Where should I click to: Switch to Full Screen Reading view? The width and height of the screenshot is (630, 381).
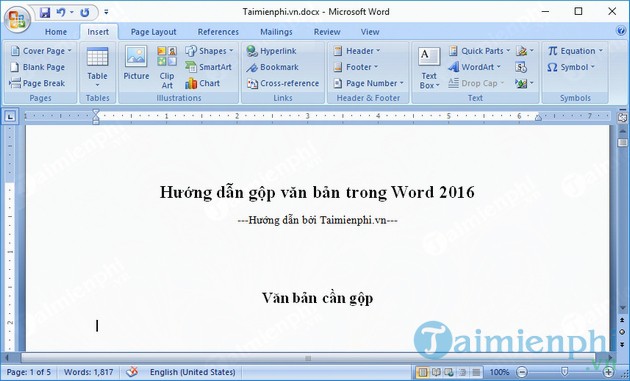pos(436,372)
